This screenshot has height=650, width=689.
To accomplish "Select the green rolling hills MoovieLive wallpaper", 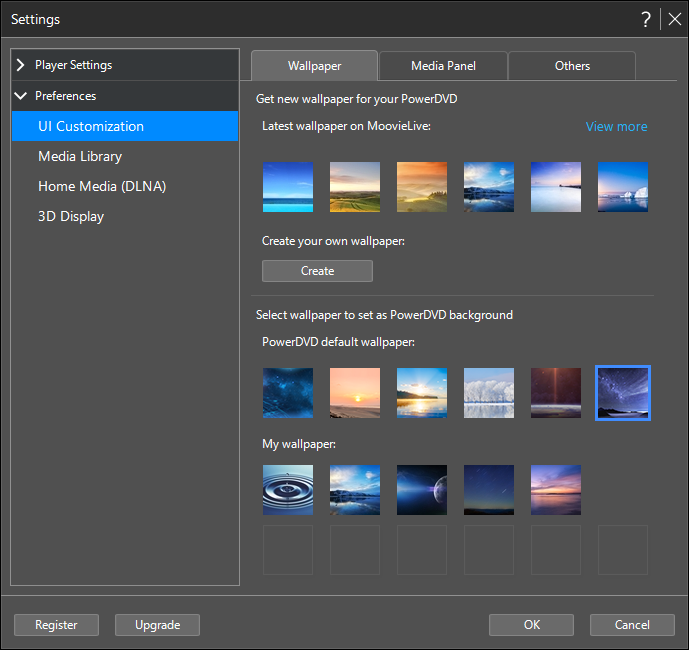I will [355, 187].
